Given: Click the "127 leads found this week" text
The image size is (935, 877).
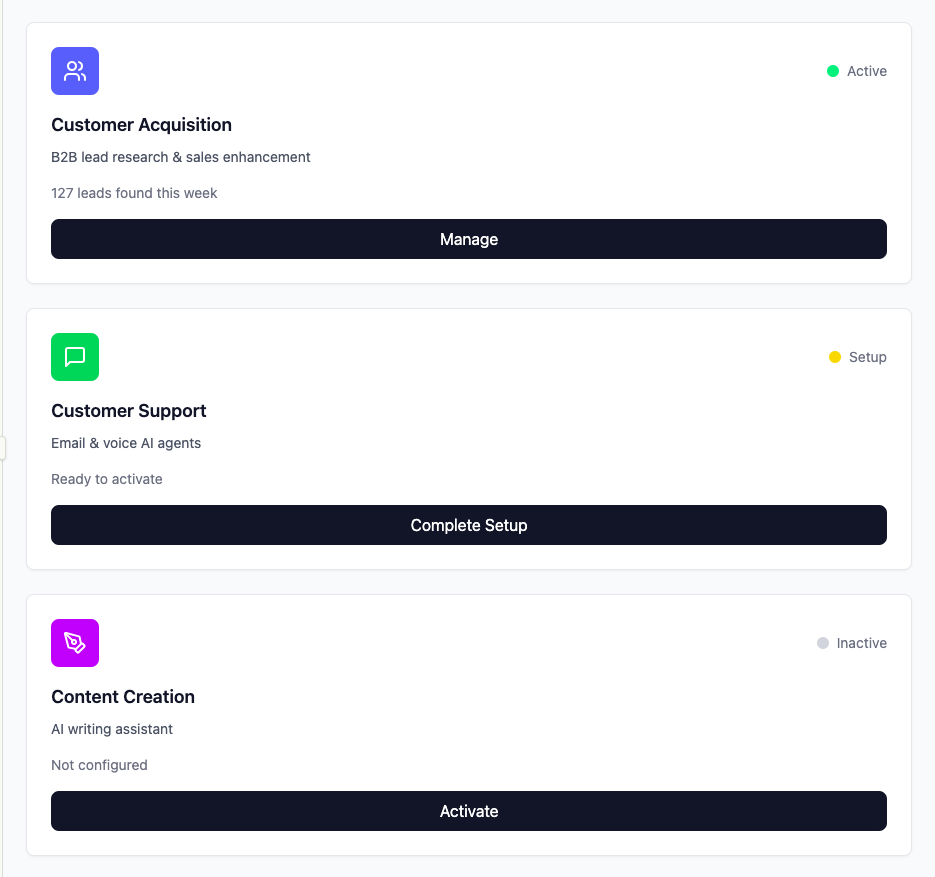Looking at the screenshot, I should 134,193.
